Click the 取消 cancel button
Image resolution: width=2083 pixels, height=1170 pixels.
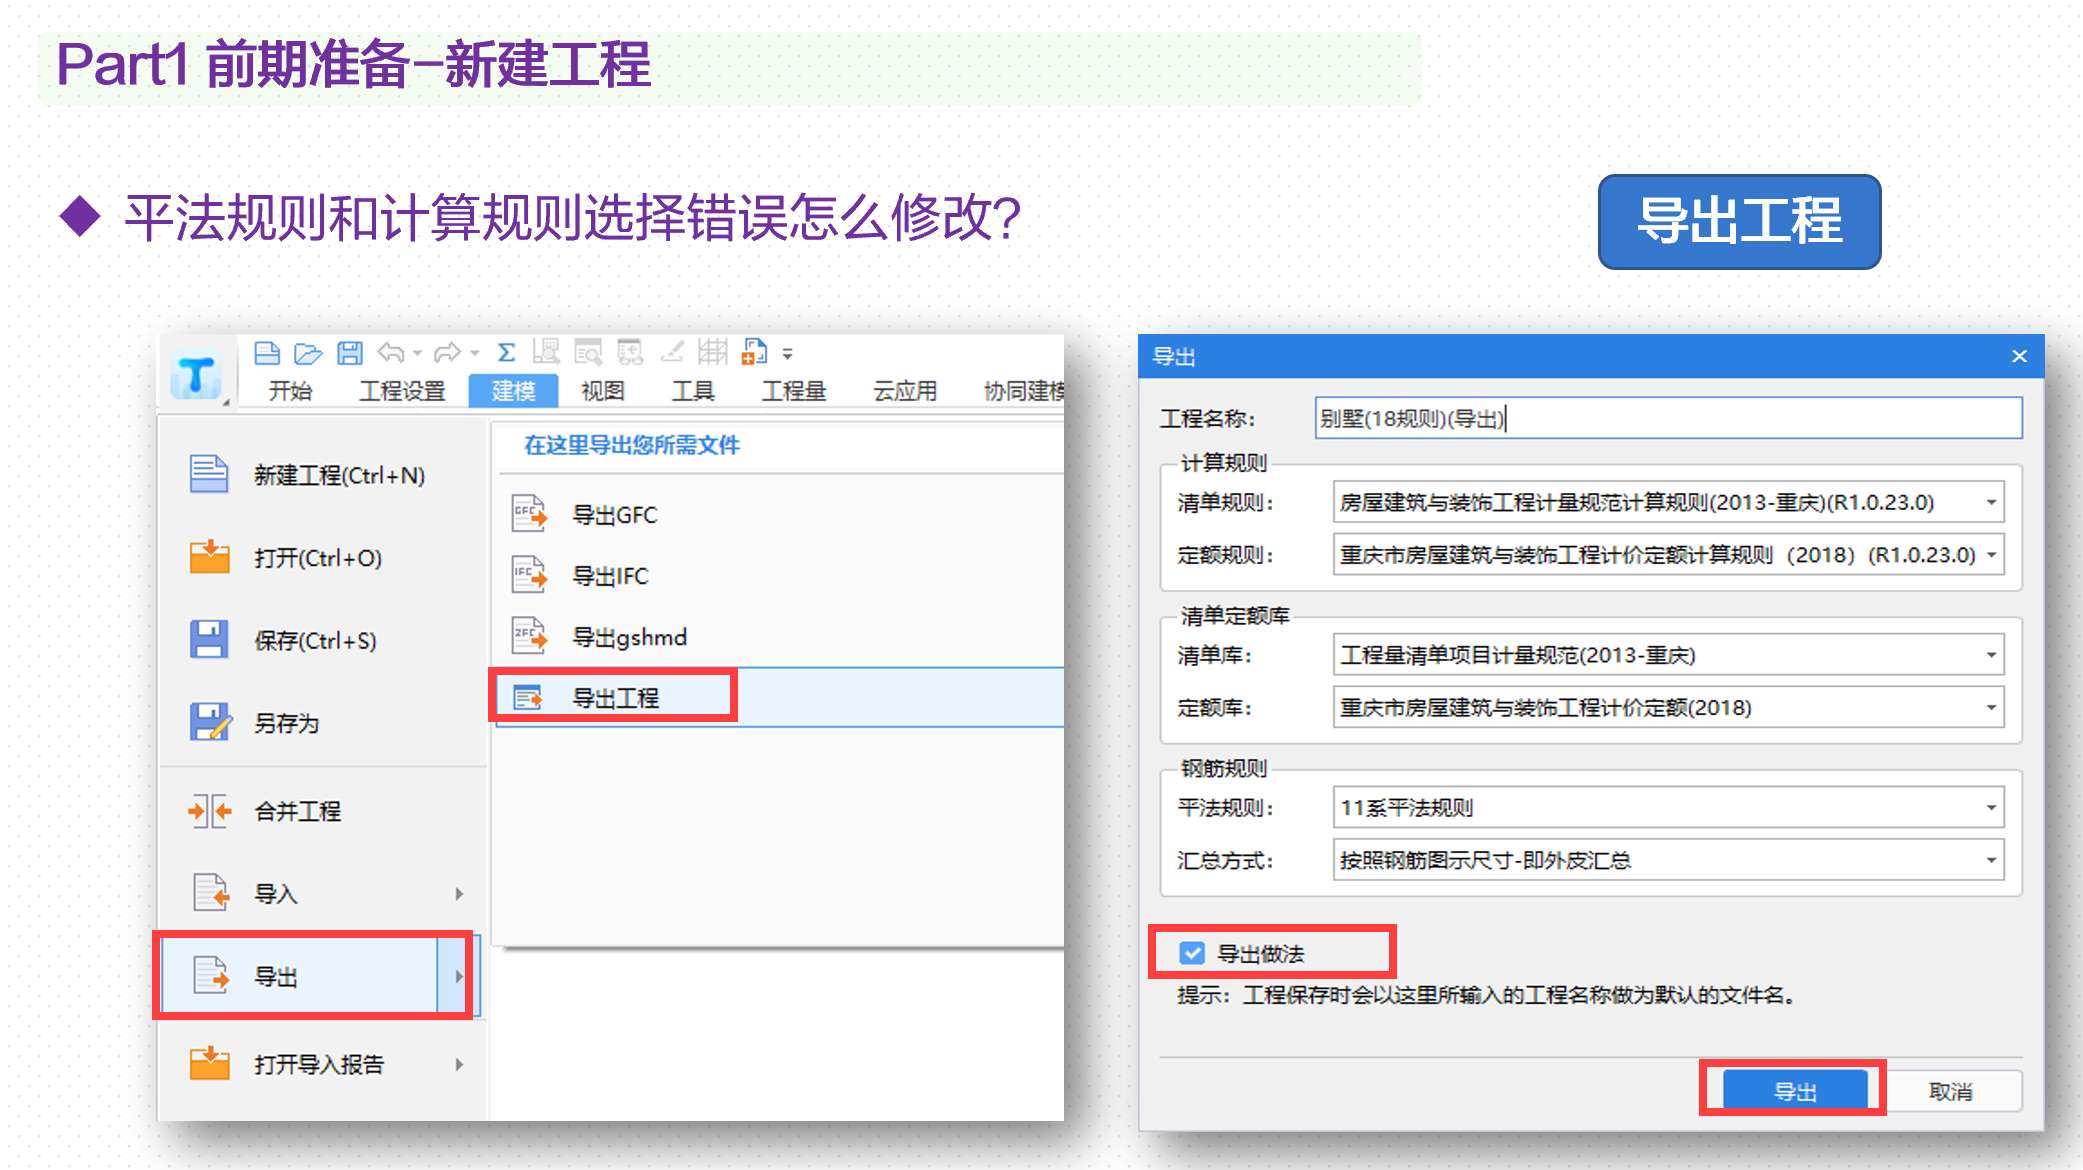click(x=1950, y=1091)
